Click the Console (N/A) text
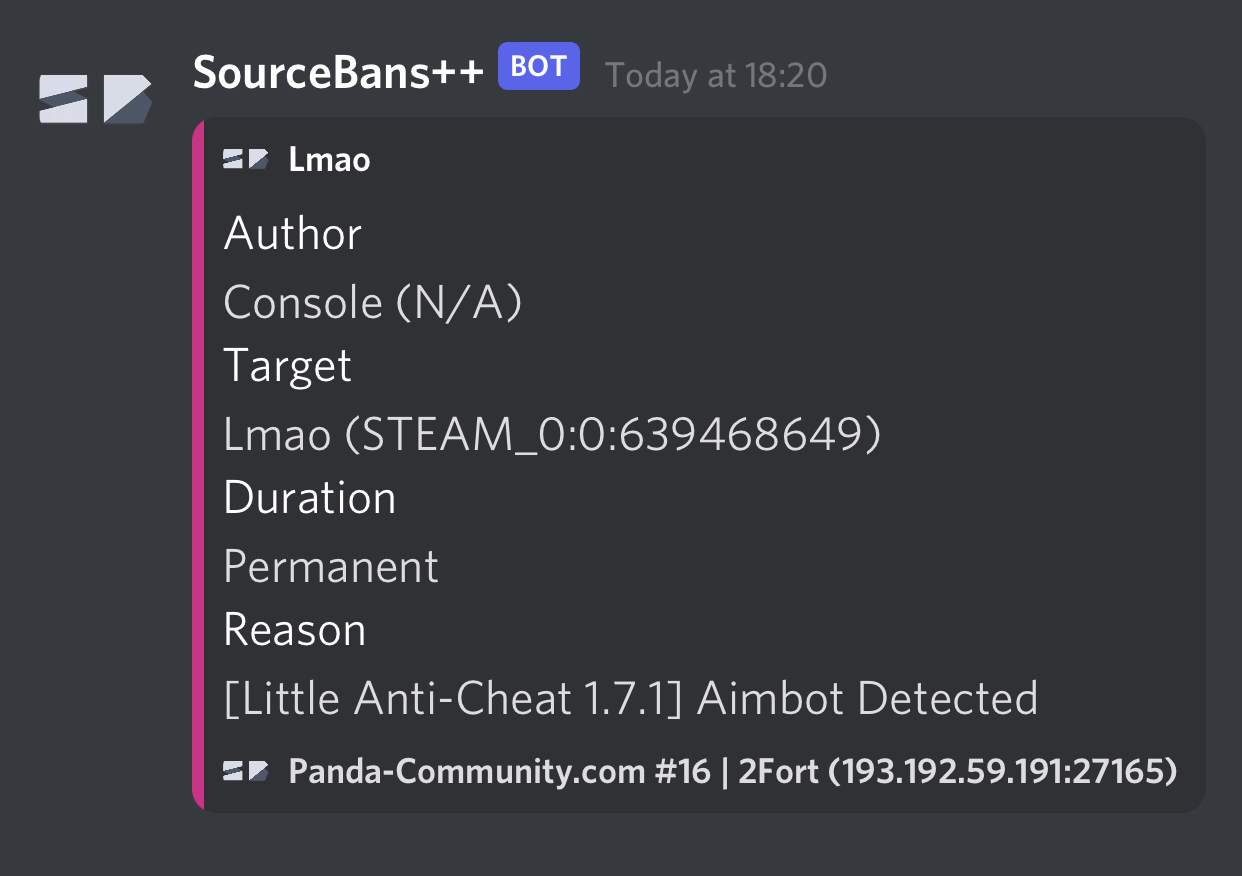Viewport: 1242px width, 876px height. pyautogui.click(x=372, y=302)
